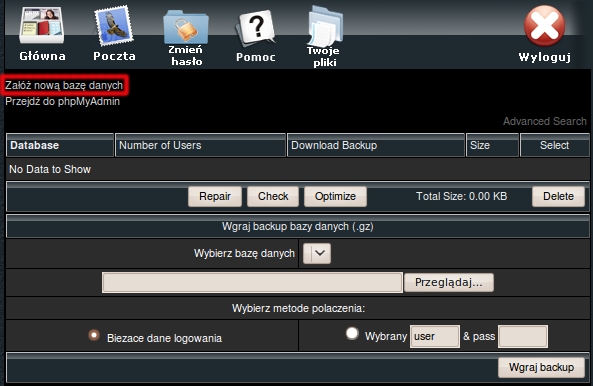593x386 pixels.
Task: Open the Główna home icon
Action: point(42,26)
